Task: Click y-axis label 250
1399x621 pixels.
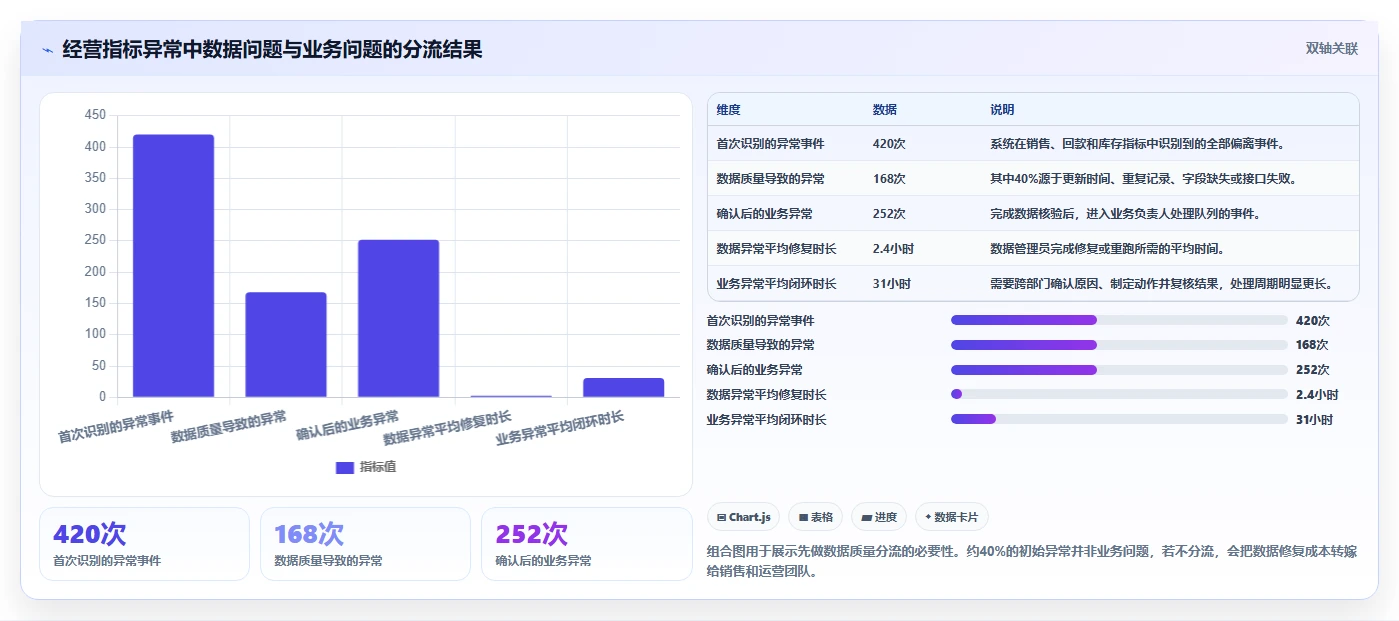Action: [95, 240]
